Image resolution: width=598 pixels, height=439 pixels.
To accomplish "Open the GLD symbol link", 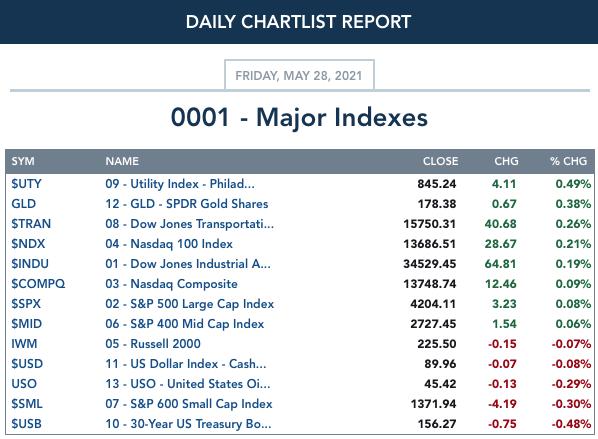I will [23, 204].
